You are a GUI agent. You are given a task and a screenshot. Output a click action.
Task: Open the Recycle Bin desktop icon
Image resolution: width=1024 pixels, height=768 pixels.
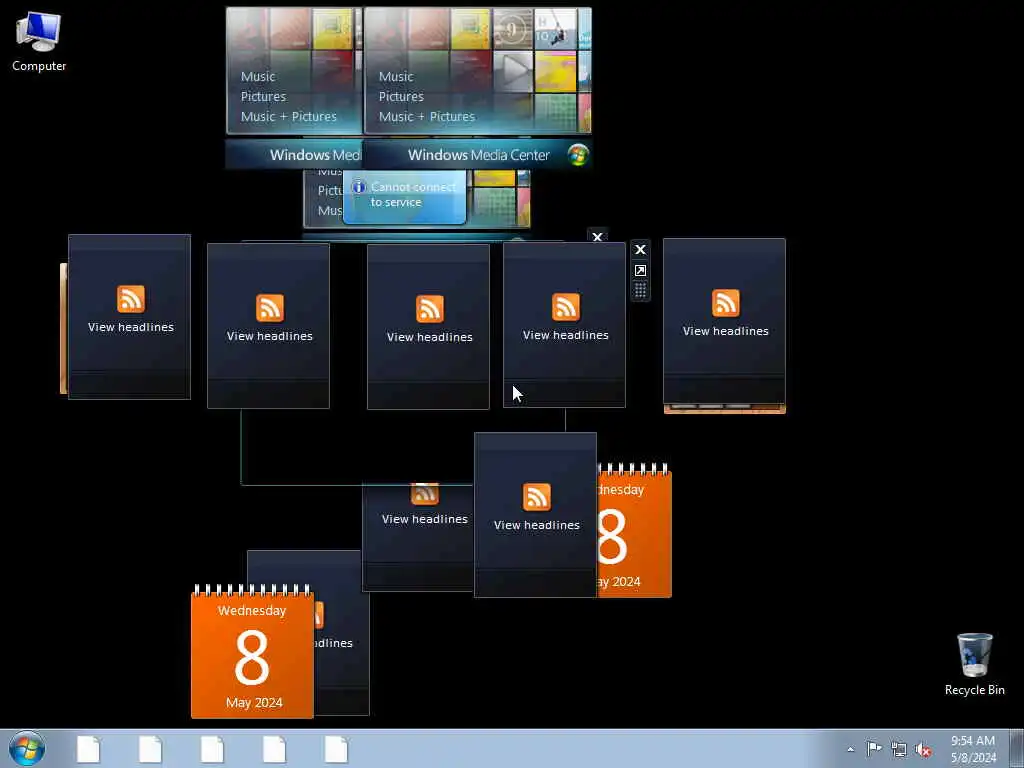point(974,664)
